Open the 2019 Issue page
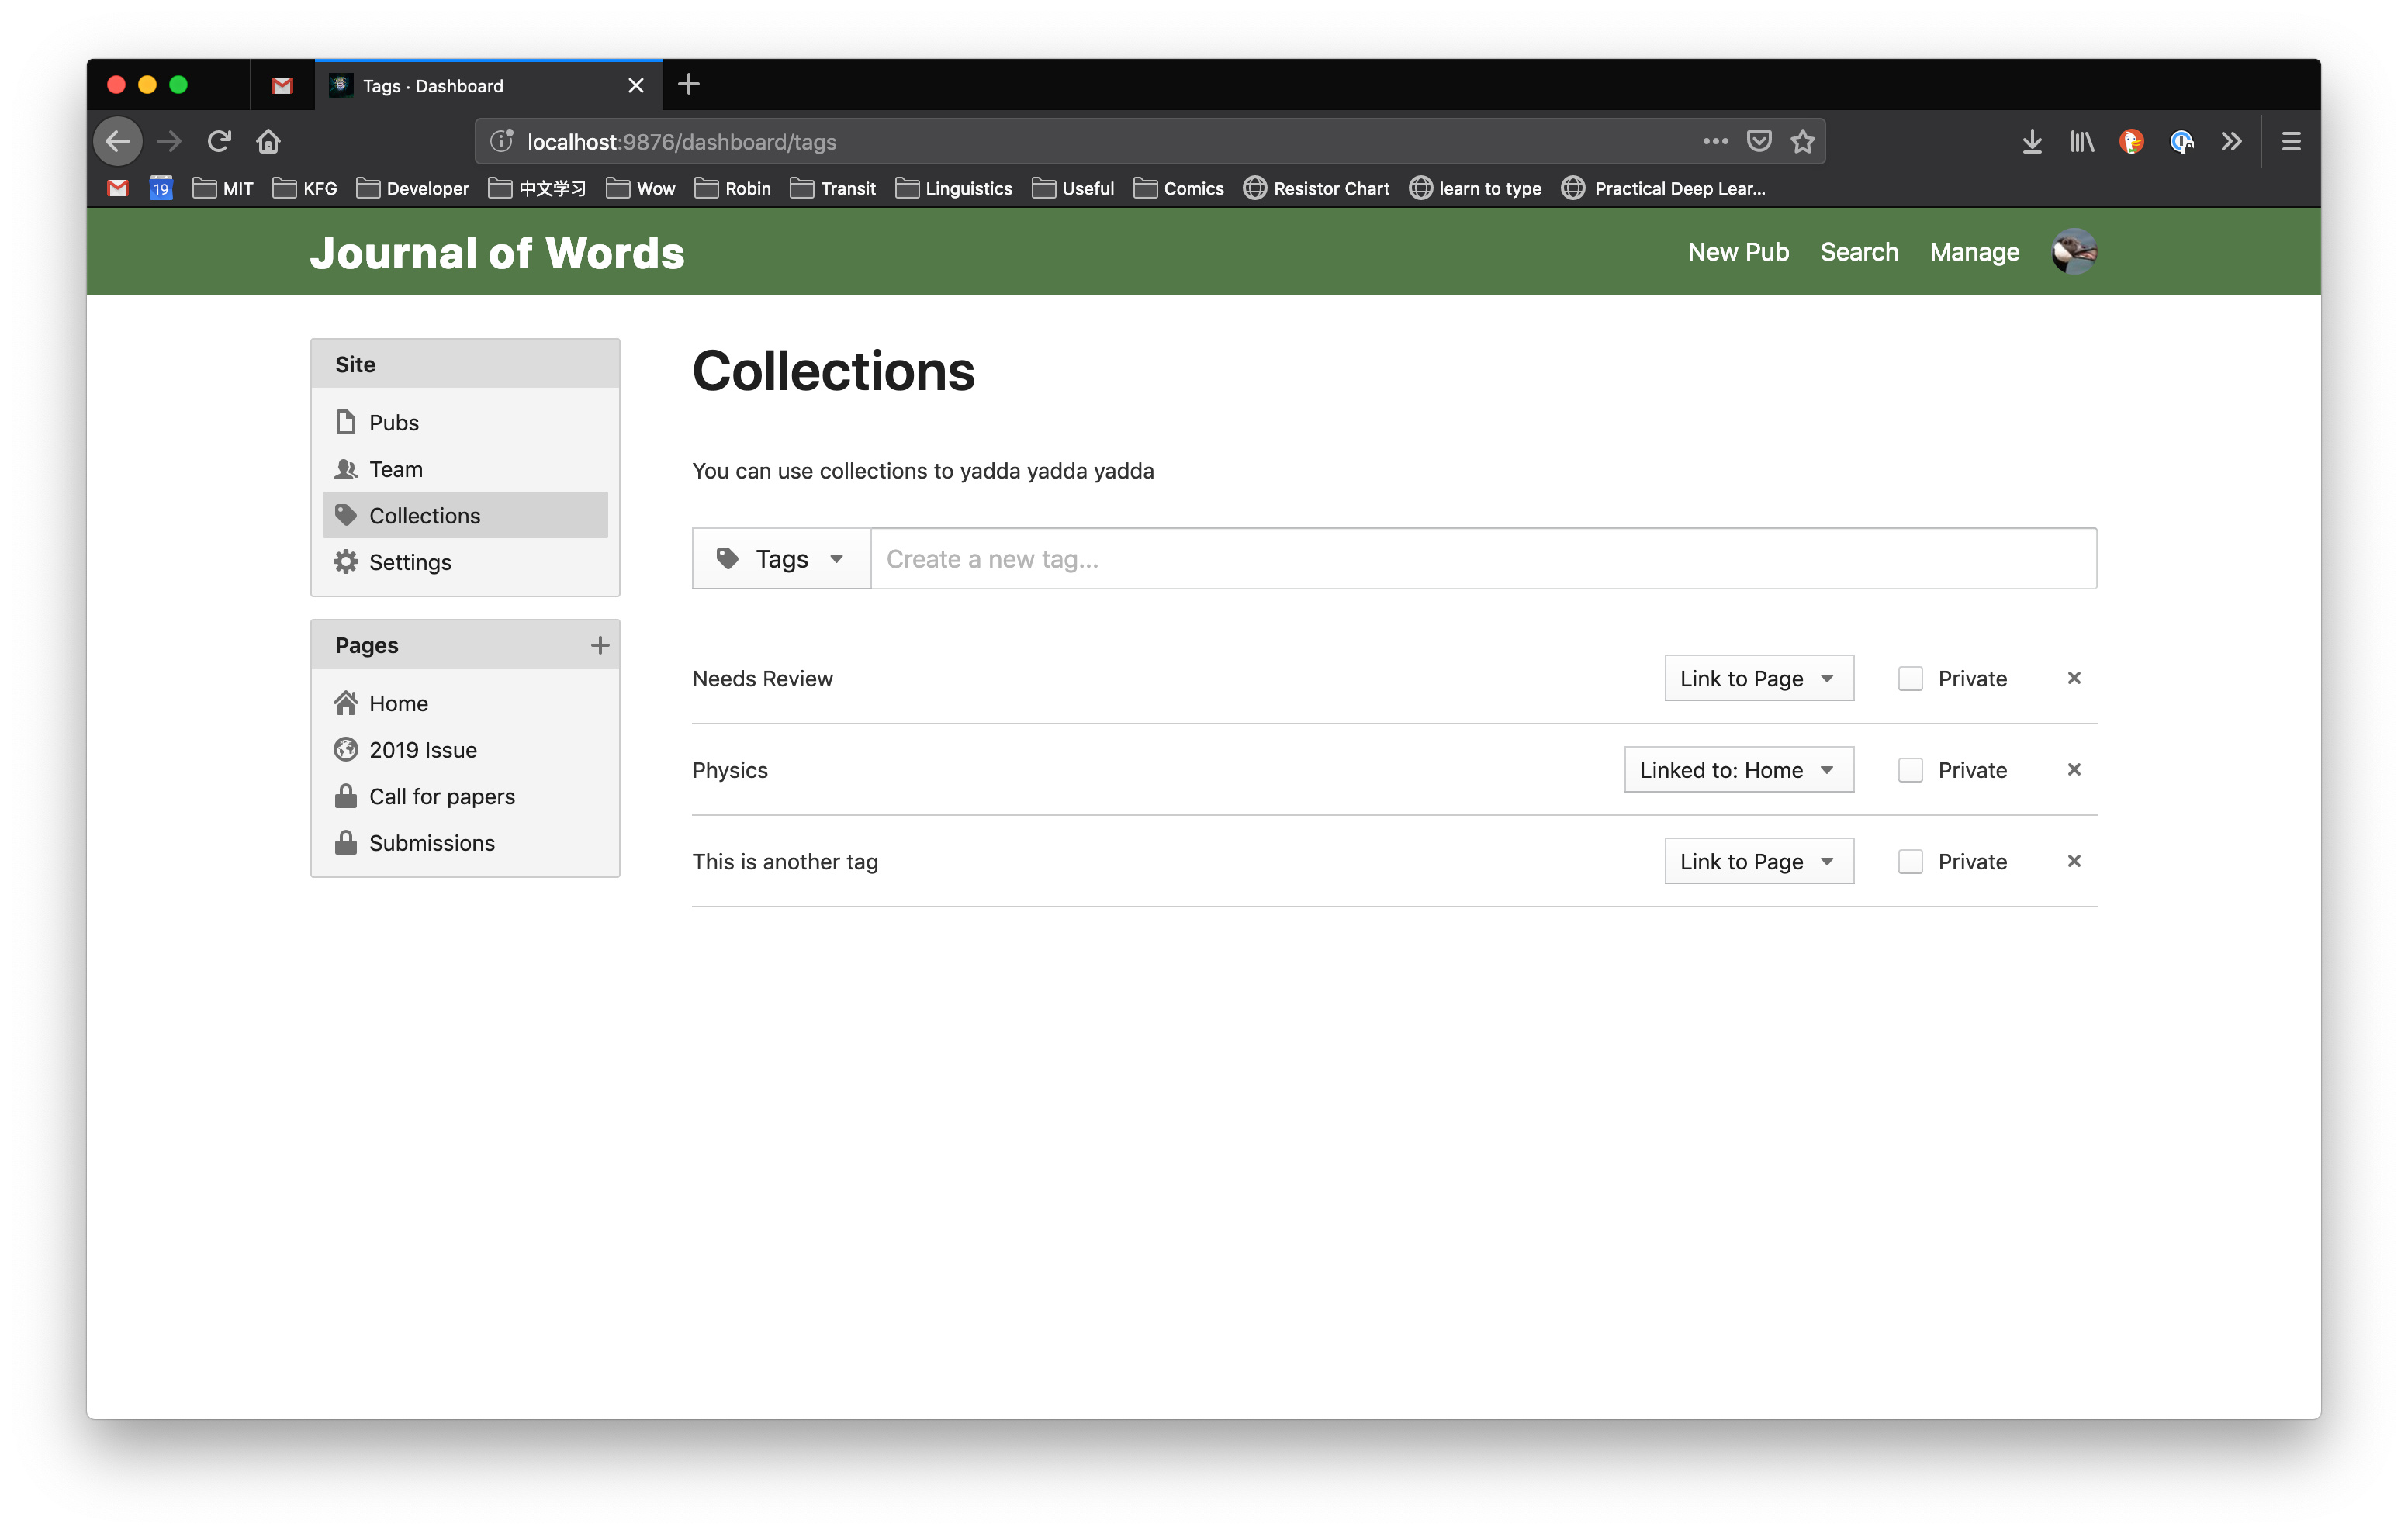Viewport: 2408px width, 1534px height. pyautogui.click(x=465, y=749)
